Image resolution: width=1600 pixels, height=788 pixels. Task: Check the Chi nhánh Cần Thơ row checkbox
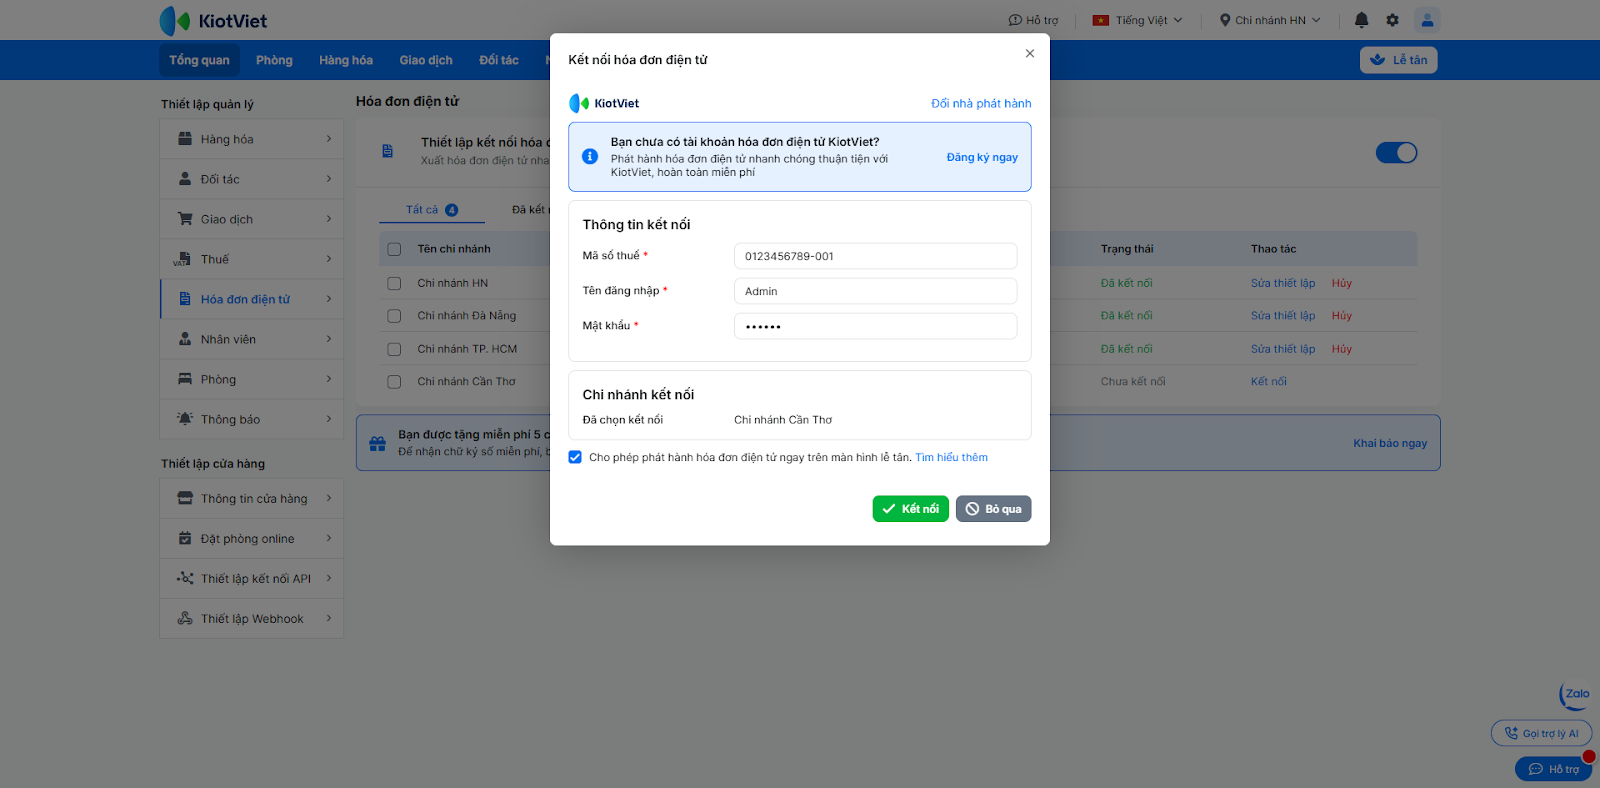pyautogui.click(x=394, y=382)
